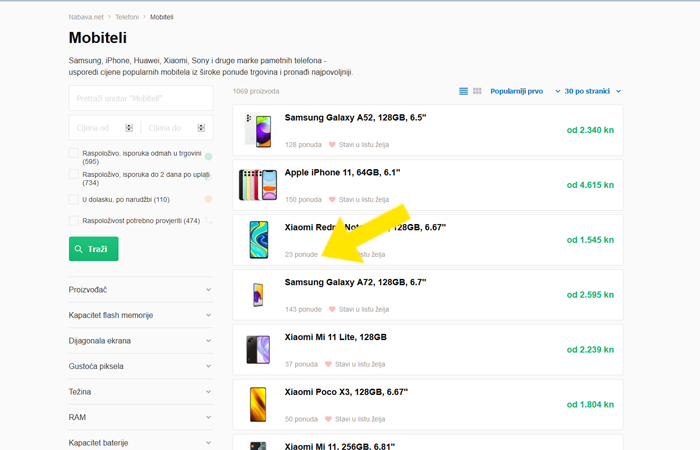Go to Nabava.net breadcrumb
700x450 pixels.
tap(86, 17)
